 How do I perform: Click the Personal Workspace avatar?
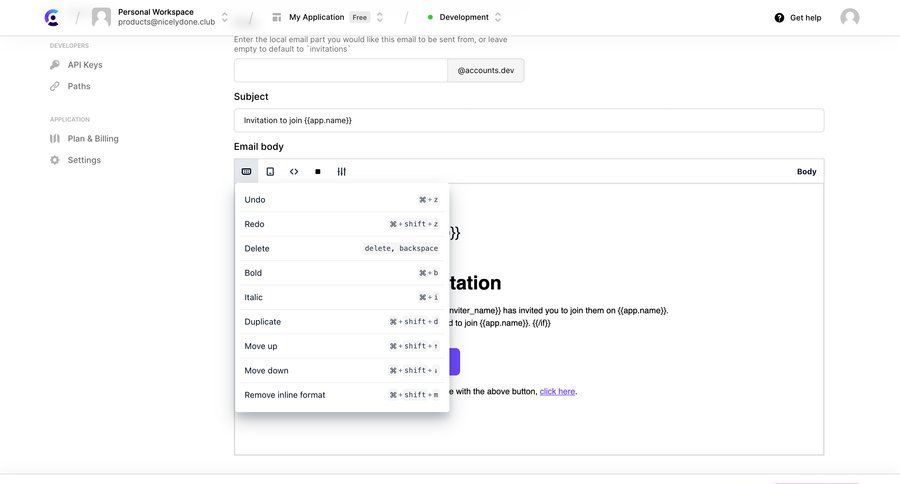[x=102, y=17]
